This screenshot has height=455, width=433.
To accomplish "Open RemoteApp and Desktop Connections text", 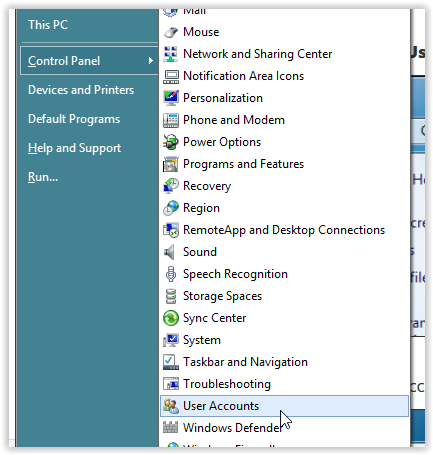I will coord(284,230).
